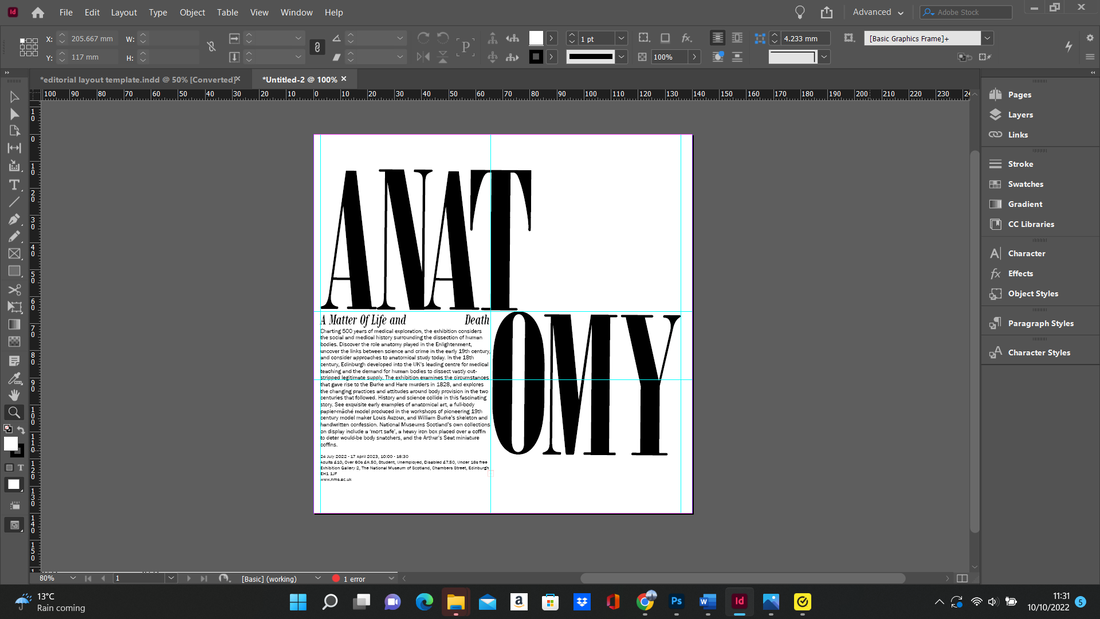Click the Home icon in menu bar
The image size is (1100, 619).
pos(38,13)
